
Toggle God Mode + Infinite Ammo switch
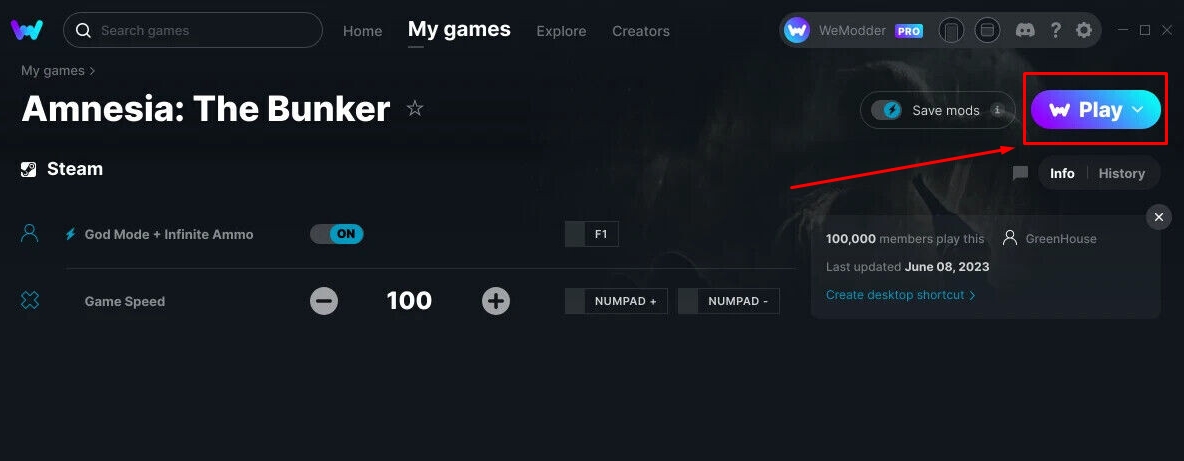[337, 234]
